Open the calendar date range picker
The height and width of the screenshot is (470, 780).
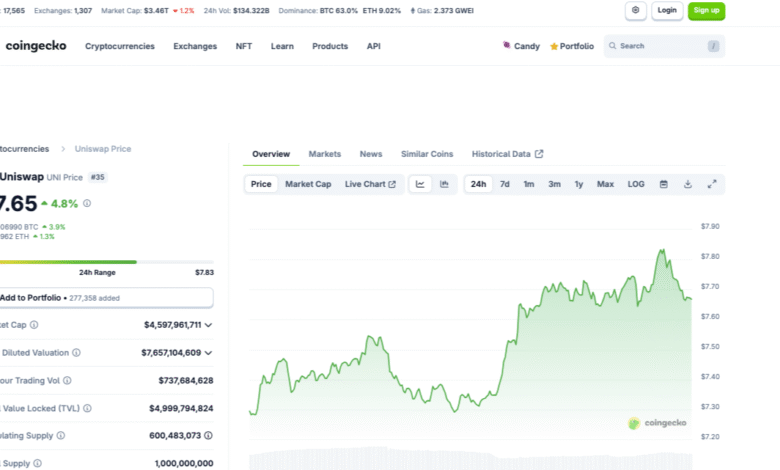coord(664,184)
